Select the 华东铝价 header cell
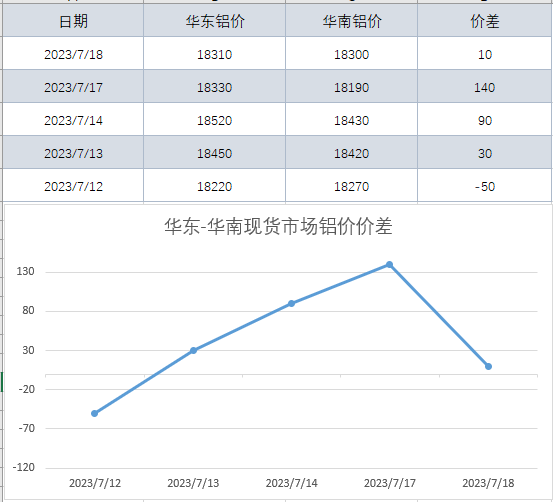Image resolution: width=553 pixels, height=502 pixels. click(214, 20)
